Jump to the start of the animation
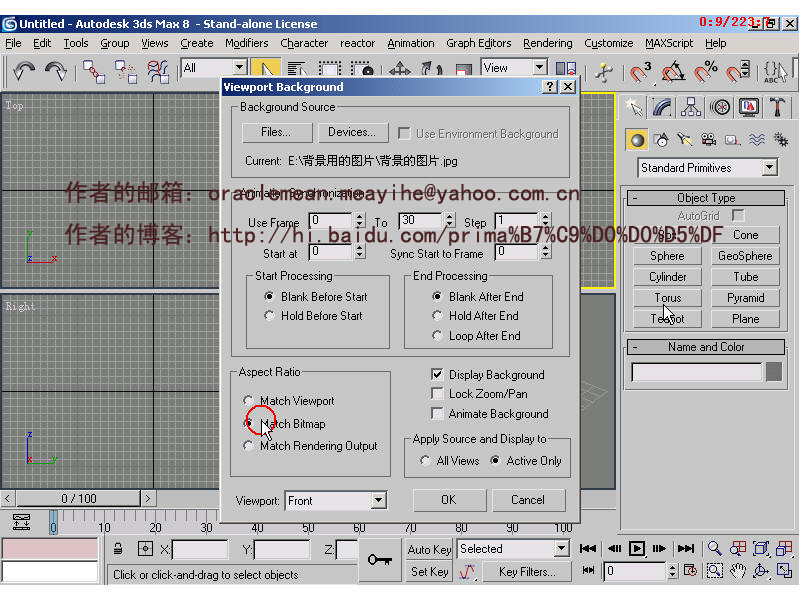 coord(588,548)
